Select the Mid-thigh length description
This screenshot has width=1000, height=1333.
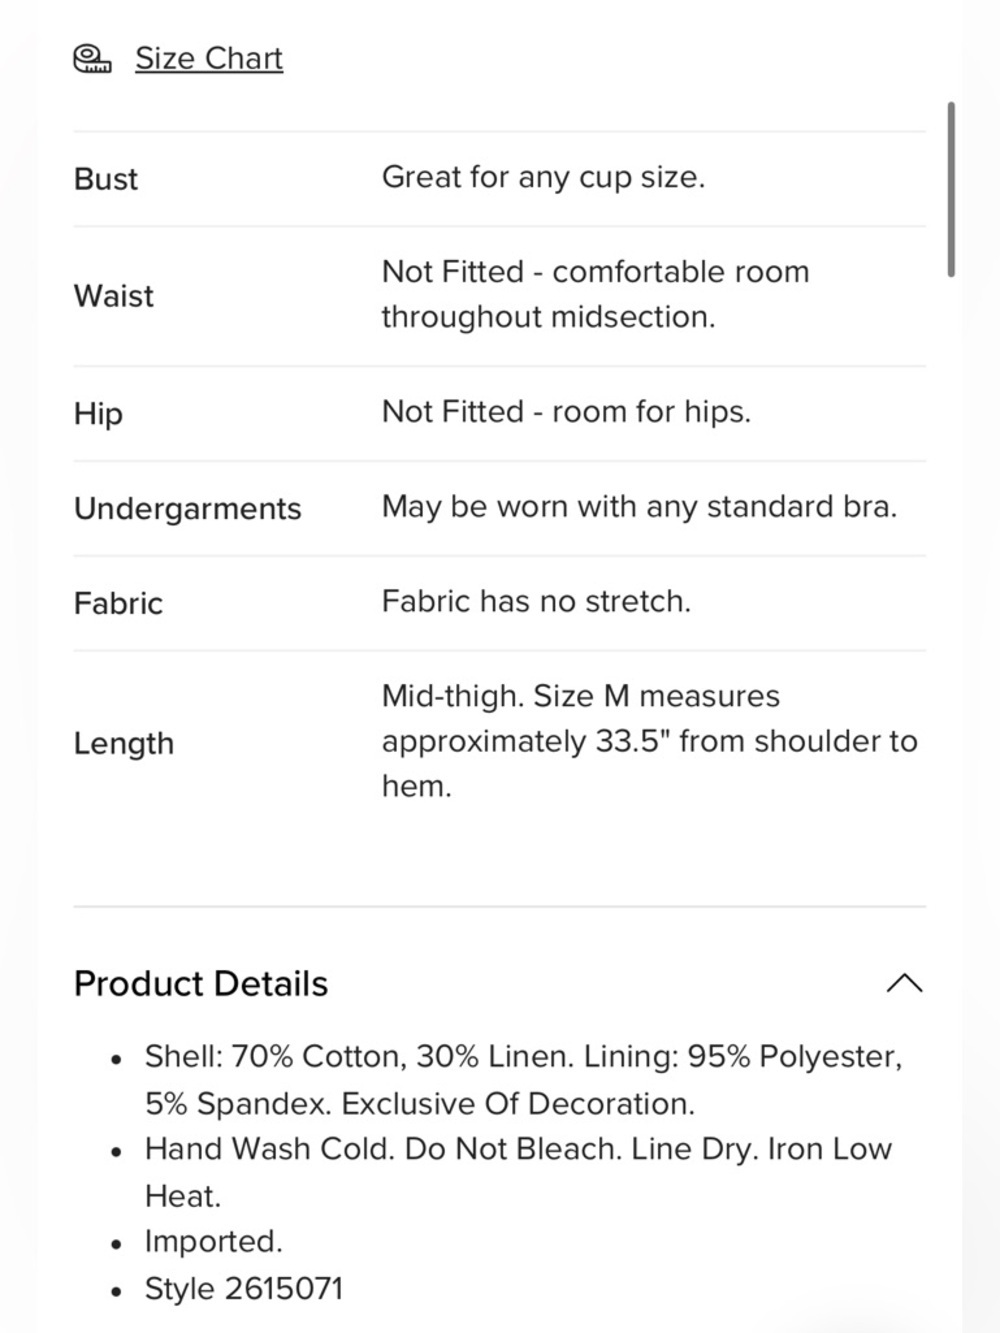pyautogui.click(x=650, y=741)
